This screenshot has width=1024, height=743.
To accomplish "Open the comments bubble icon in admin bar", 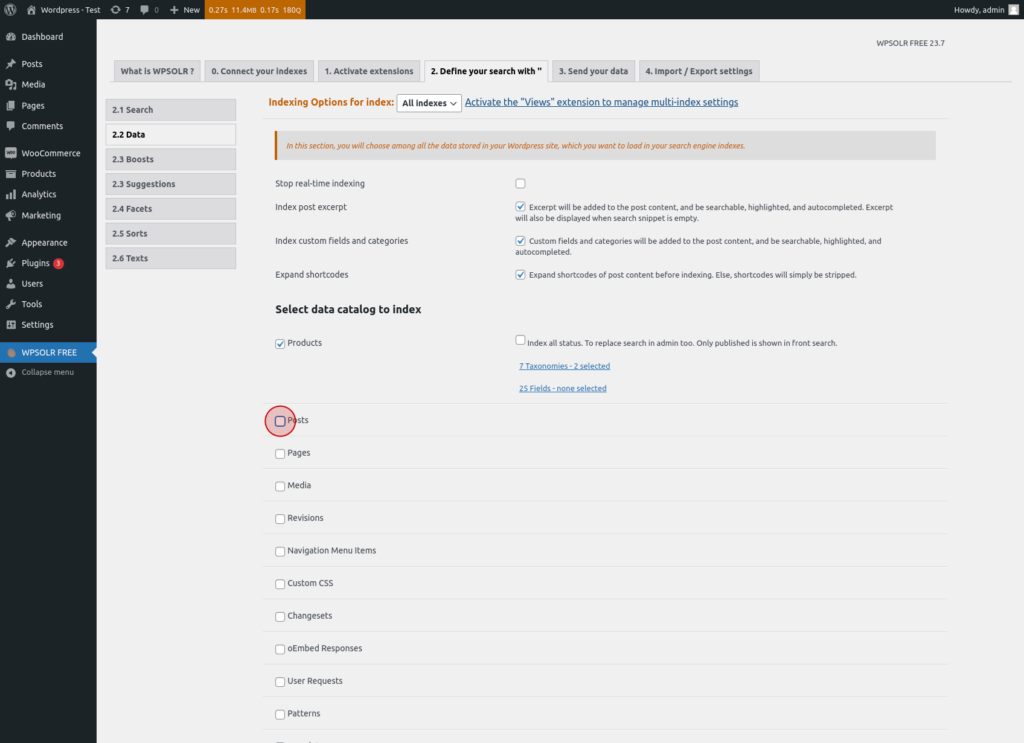I will (x=144, y=10).
